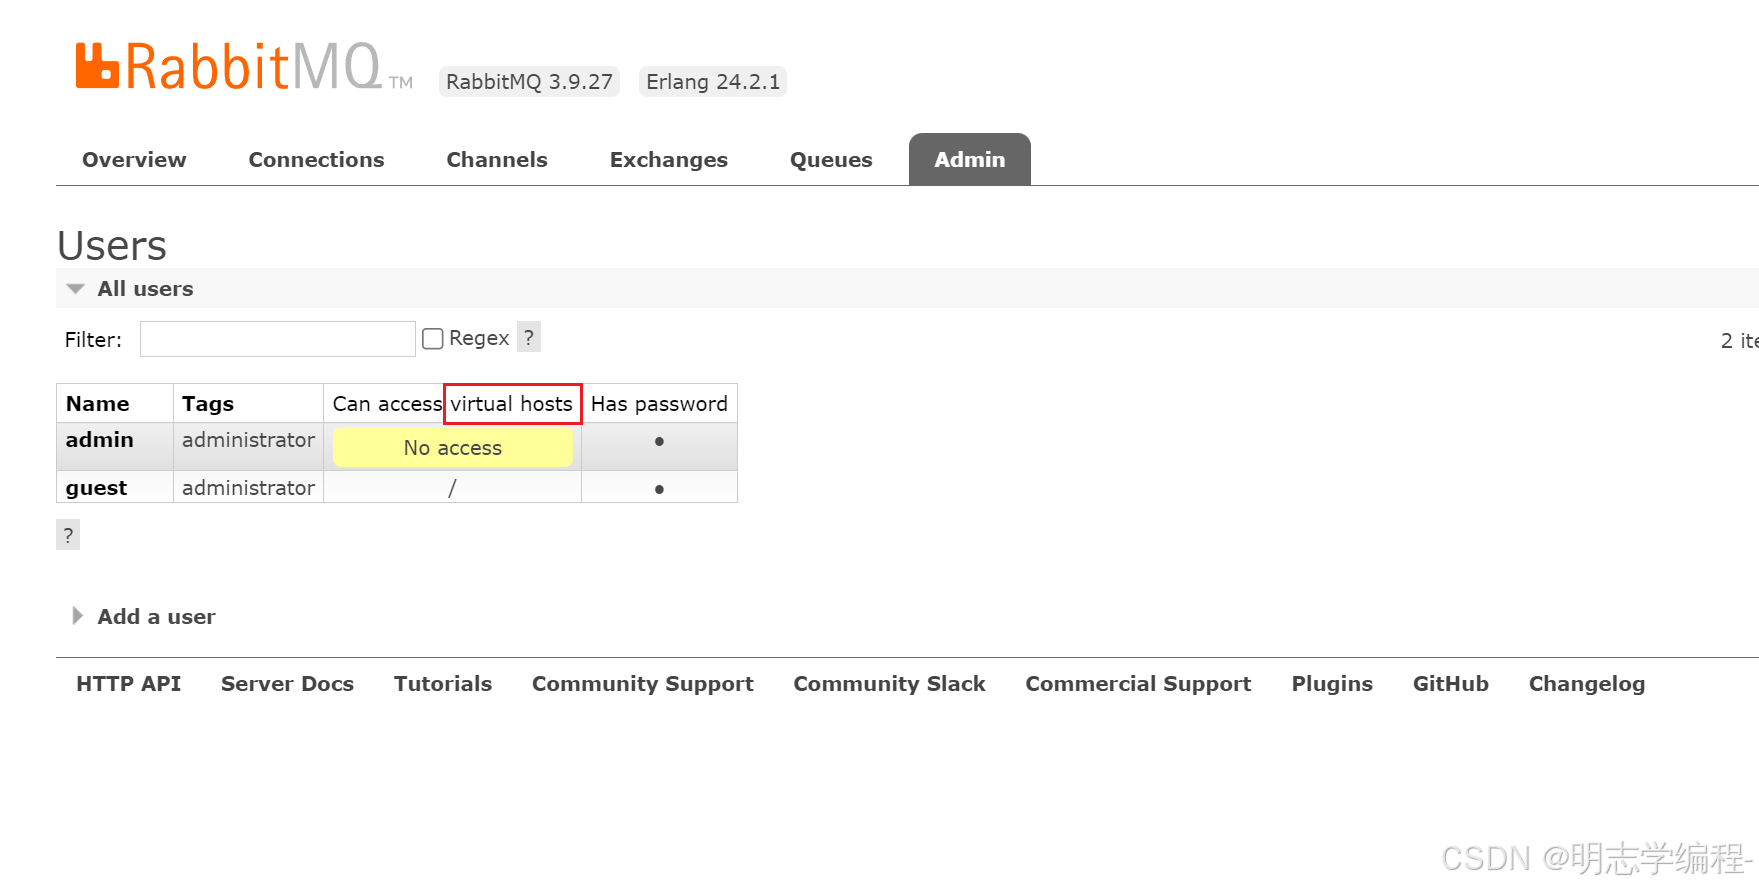Open the Community Slack link
Screen dimensions: 1759x888
pos(889,684)
